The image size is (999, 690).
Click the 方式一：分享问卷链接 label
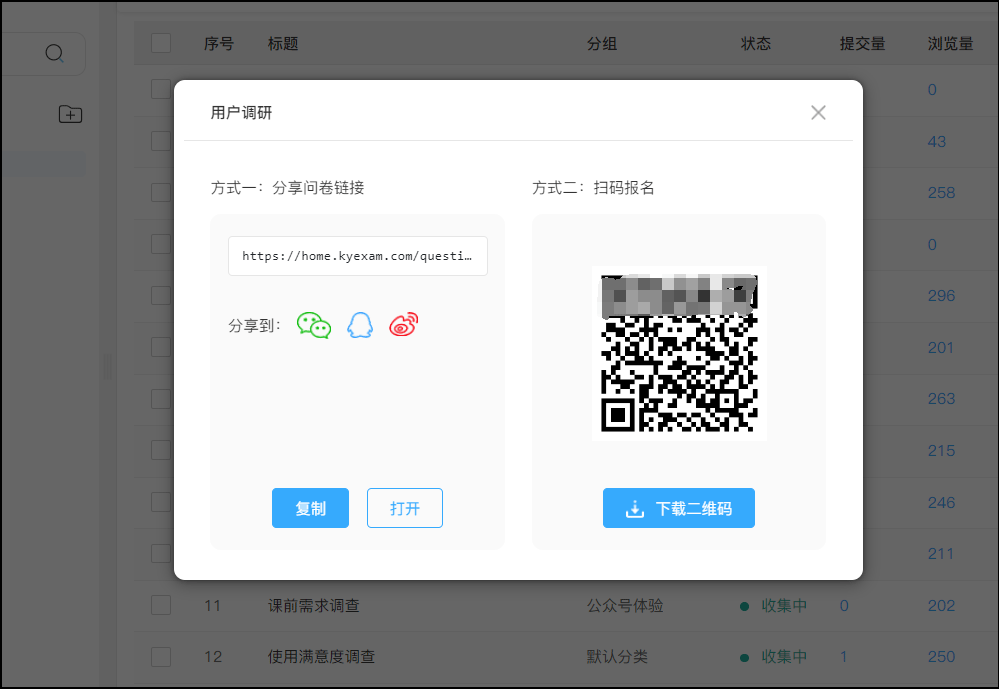[287, 187]
